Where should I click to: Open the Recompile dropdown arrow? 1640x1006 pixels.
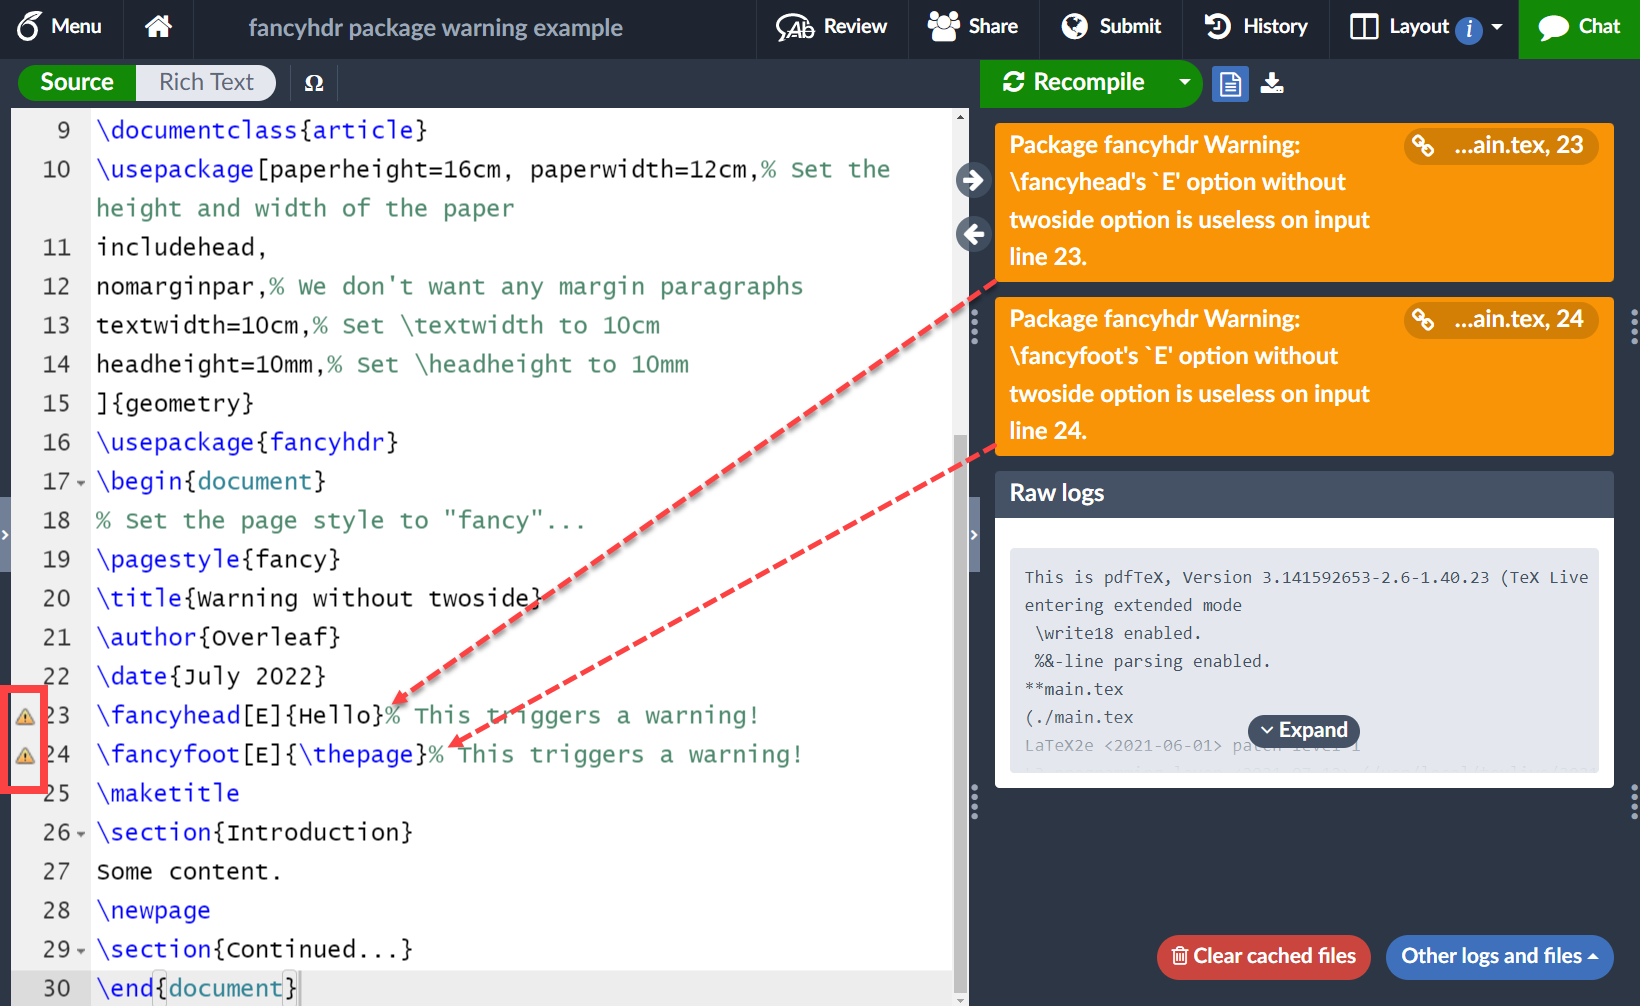click(1185, 84)
